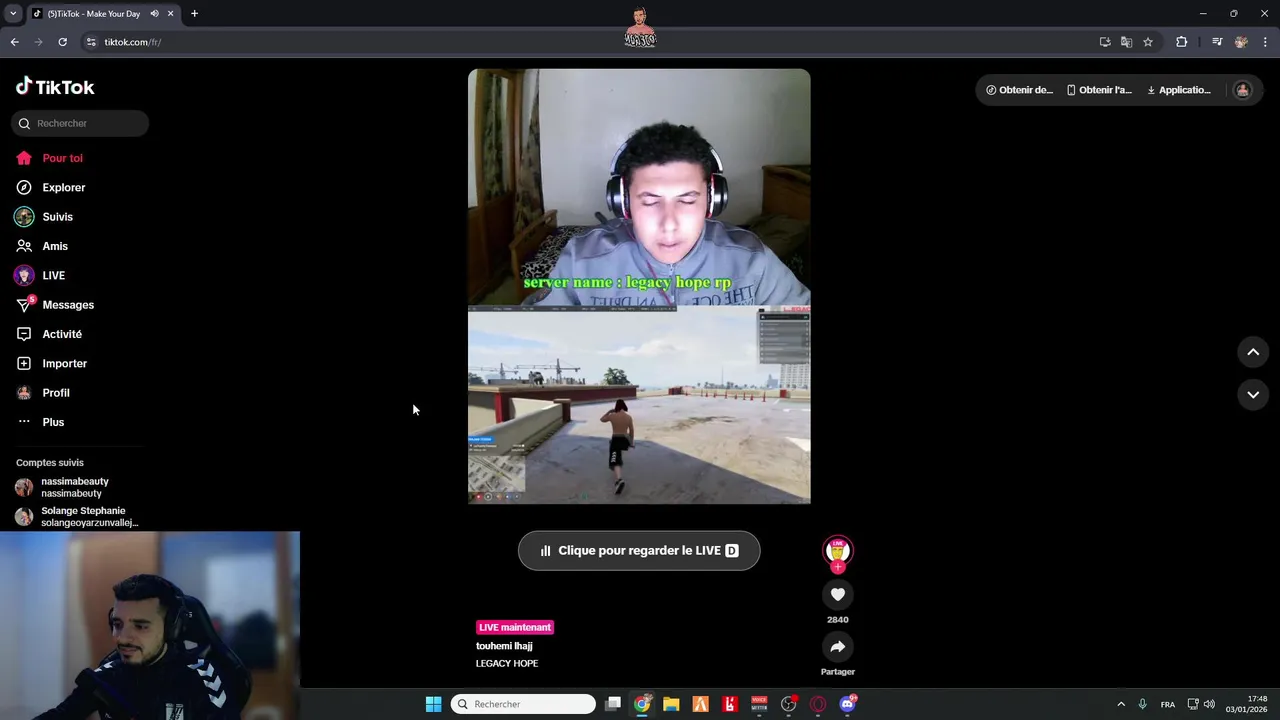Image resolution: width=1280 pixels, height=720 pixels.
Task: Open the Pour toi feed
Action: pos(49,158)
